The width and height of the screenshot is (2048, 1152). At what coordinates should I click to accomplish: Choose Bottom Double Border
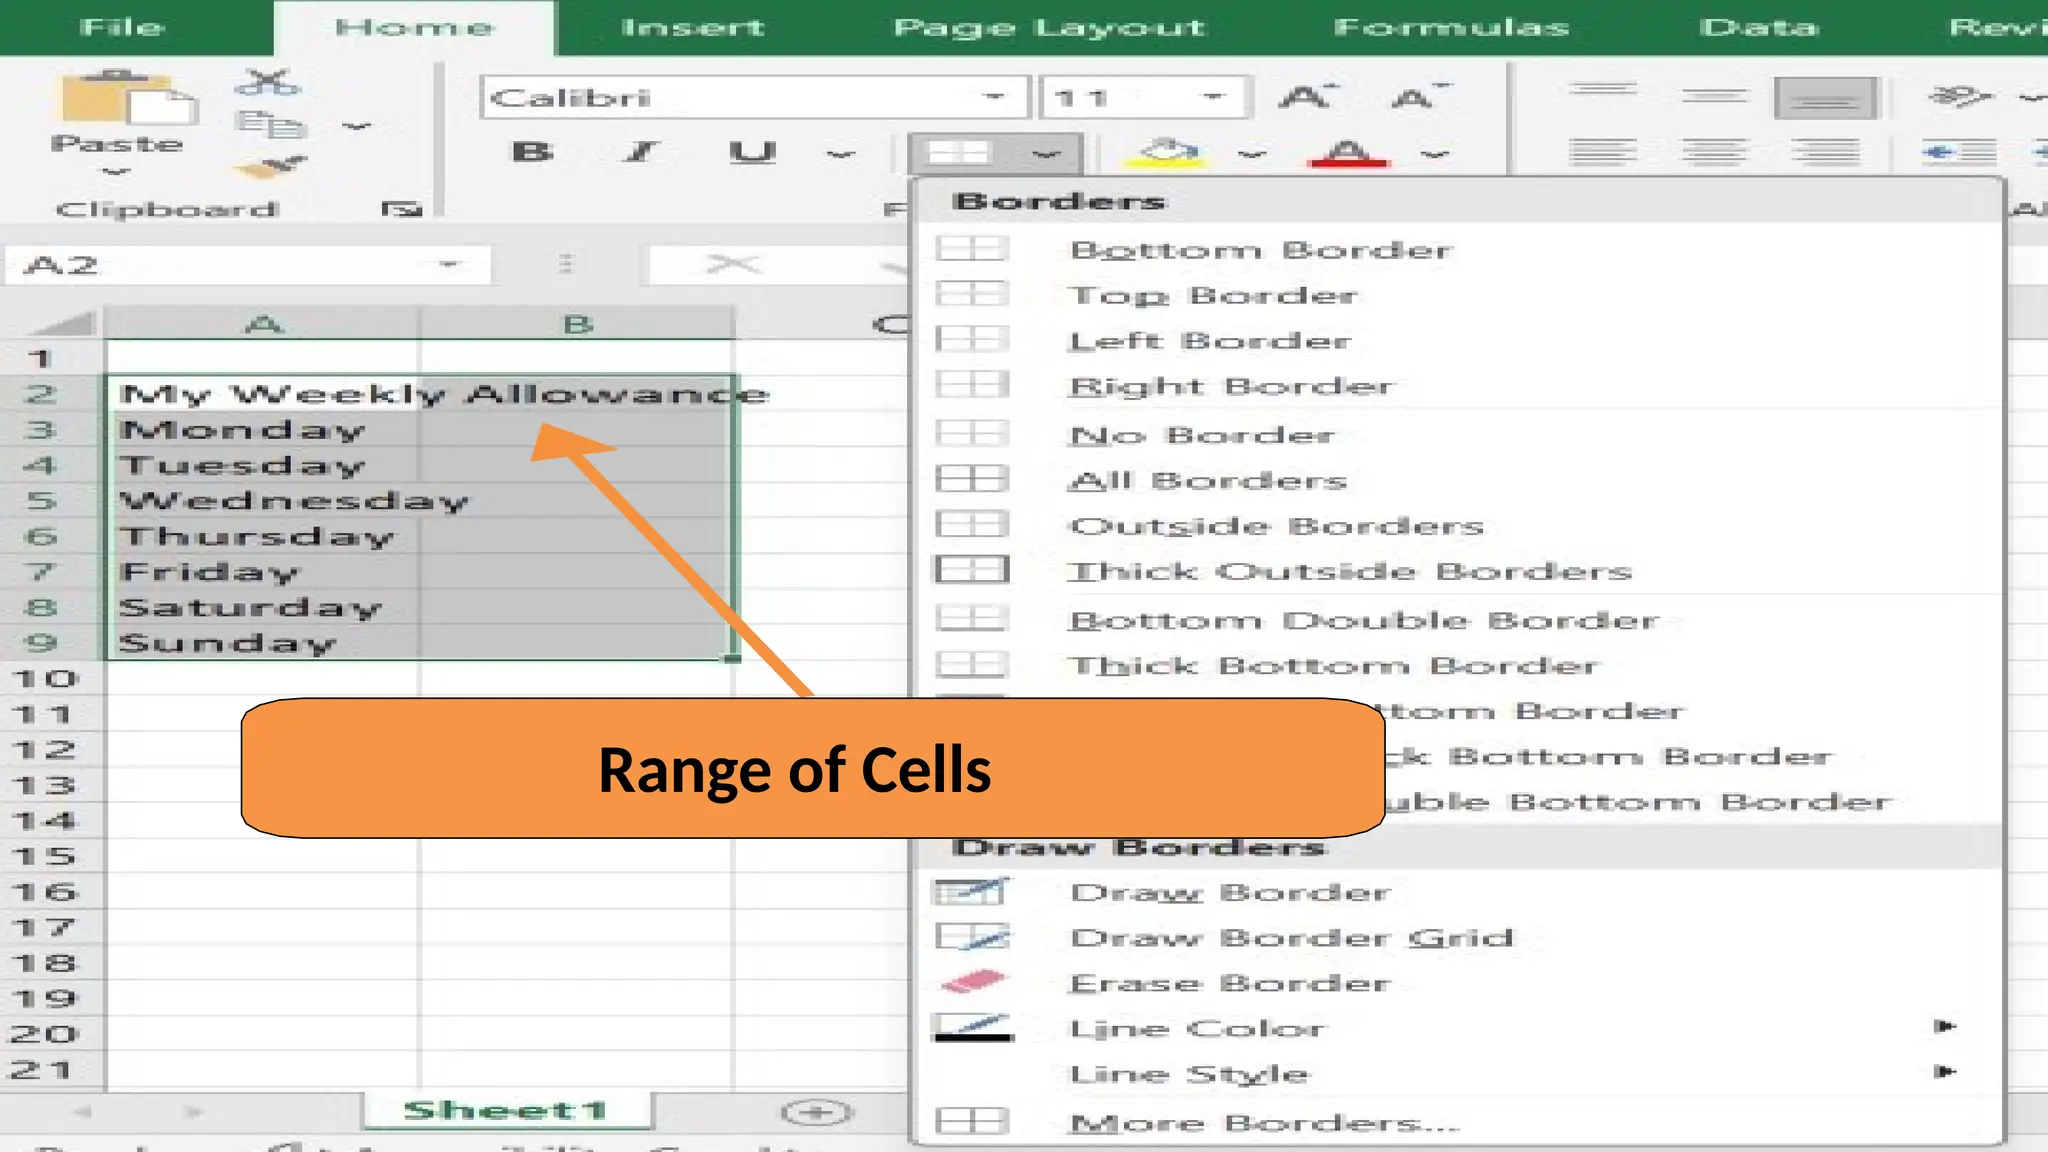tap(1460, 620)
